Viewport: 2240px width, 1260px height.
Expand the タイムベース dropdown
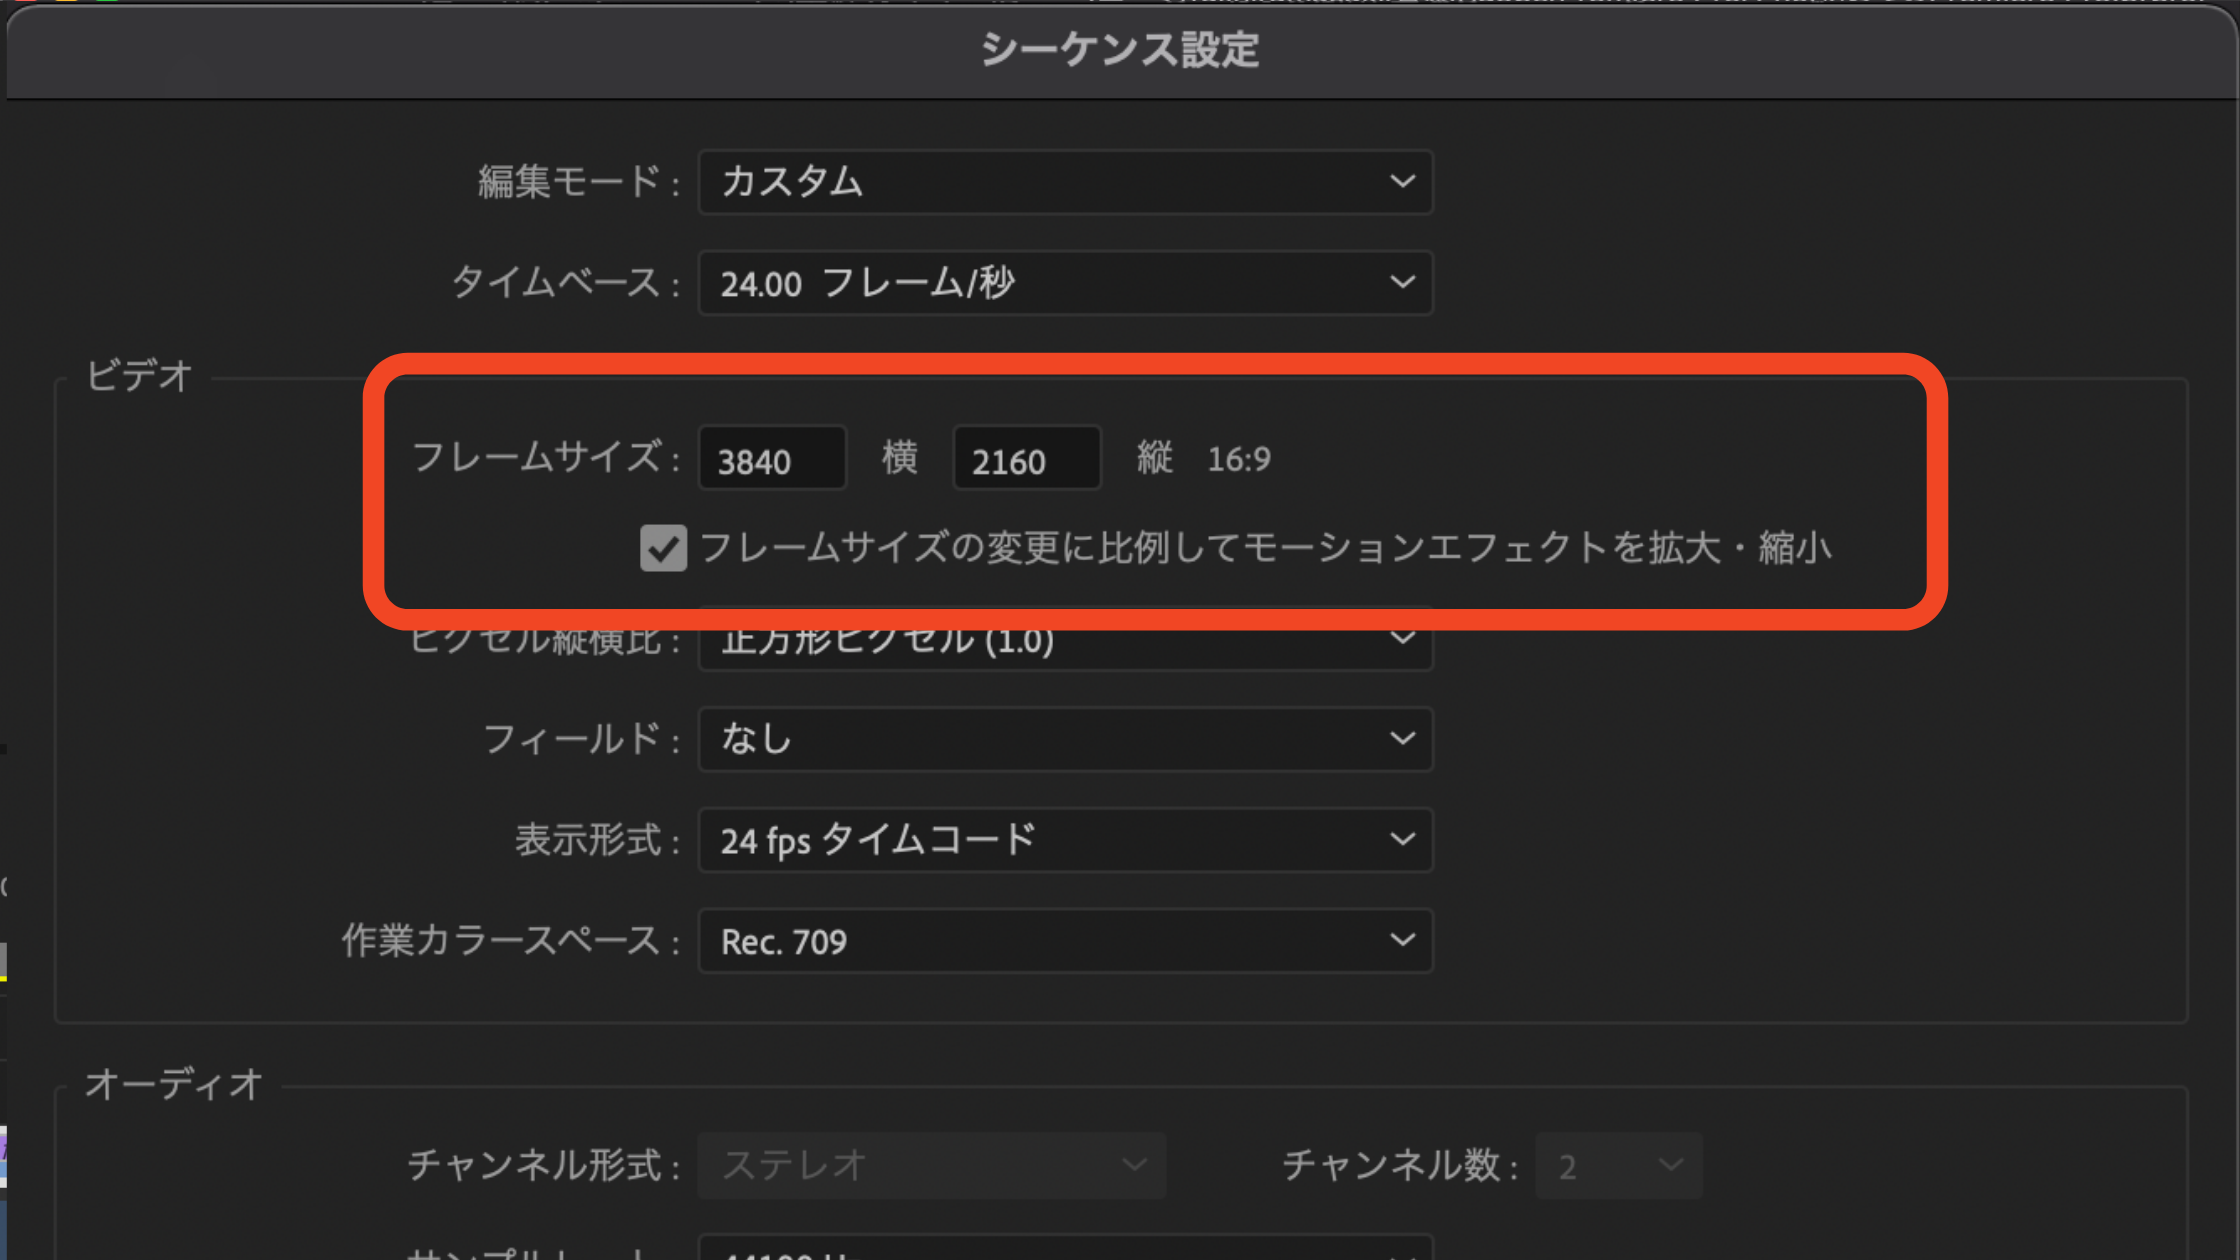click(1398, 282)
